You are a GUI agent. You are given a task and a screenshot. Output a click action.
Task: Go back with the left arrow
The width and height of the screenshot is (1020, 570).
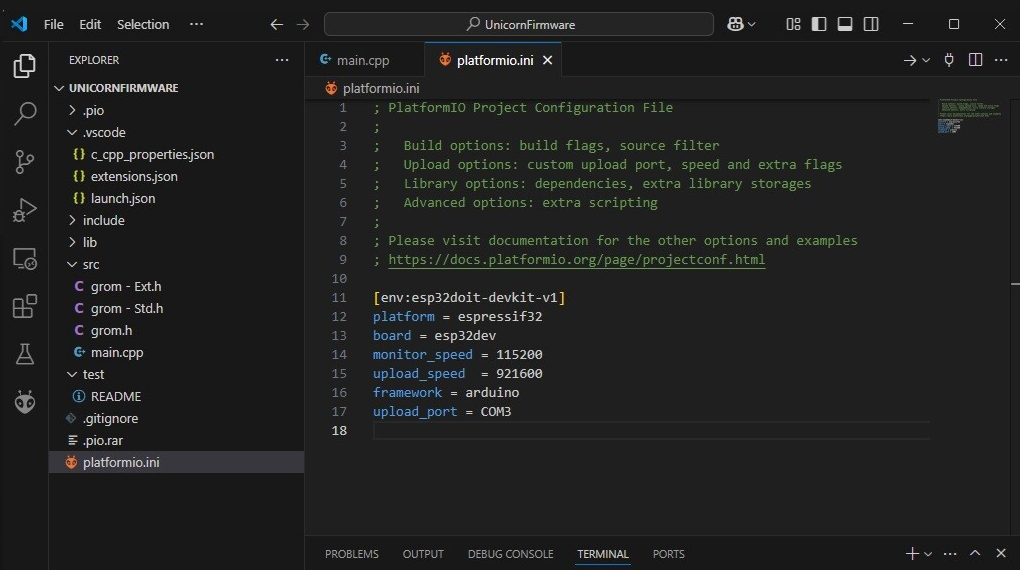[276, 25]
